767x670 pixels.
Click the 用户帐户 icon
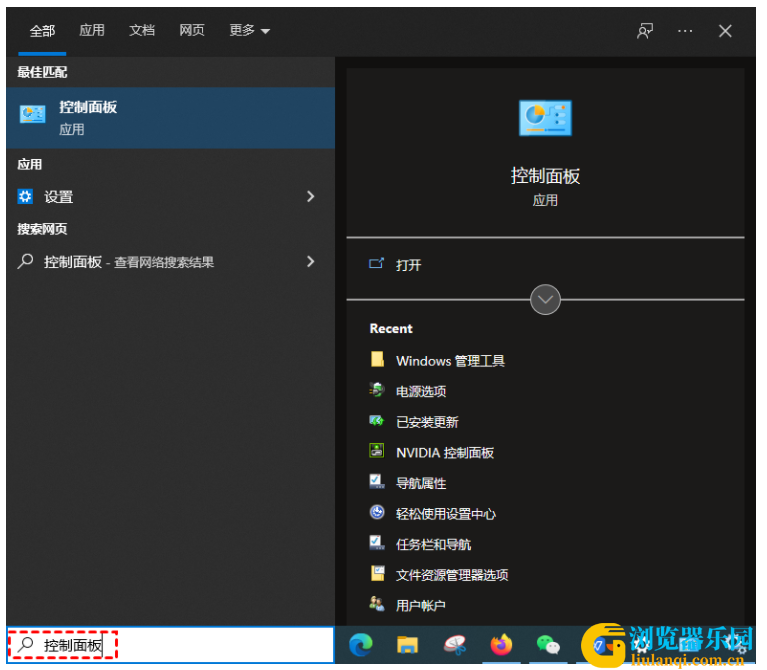(377, 603)
